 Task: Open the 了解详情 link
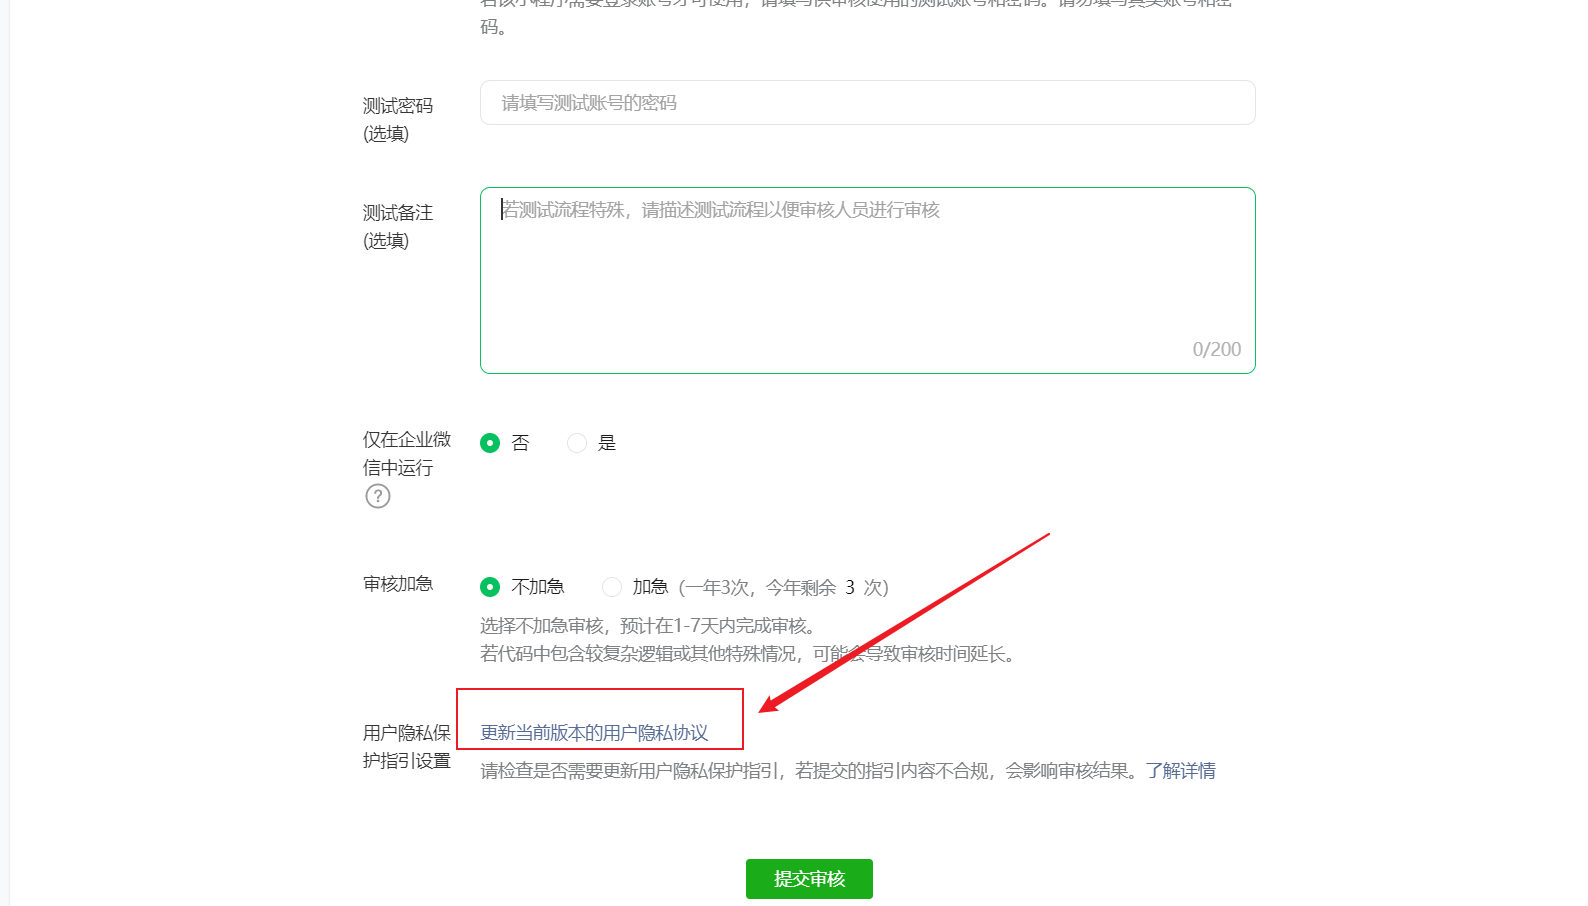tap(1181, 771)
